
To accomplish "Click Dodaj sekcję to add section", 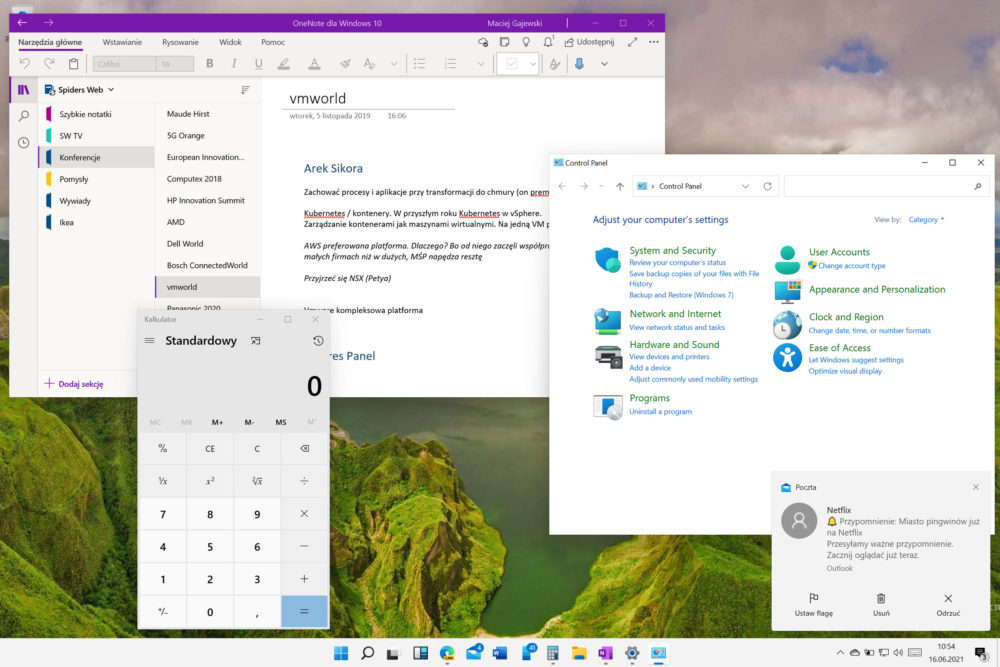I will click(x=73, y=384).
